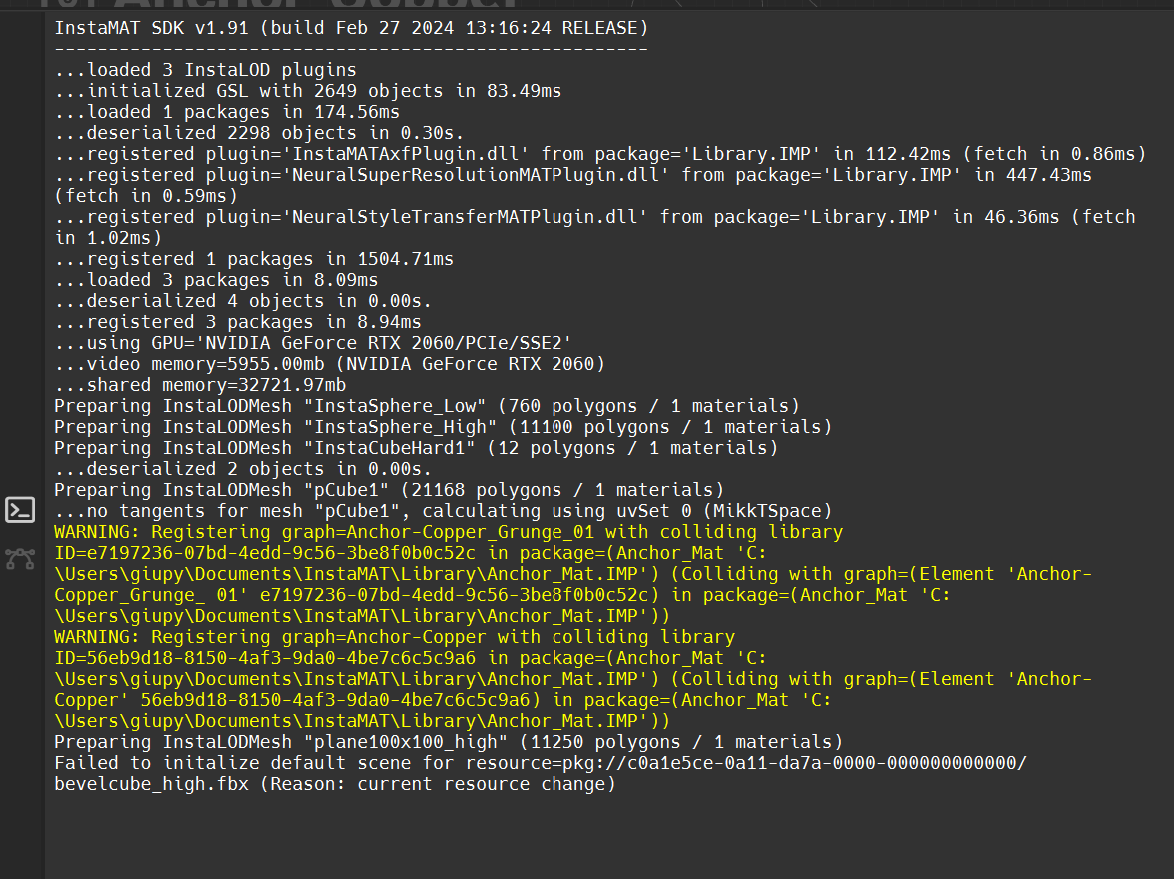1174x879 pixels.
Task: Switch to the curve/graph editor icon
Action: tap(20, 559)
